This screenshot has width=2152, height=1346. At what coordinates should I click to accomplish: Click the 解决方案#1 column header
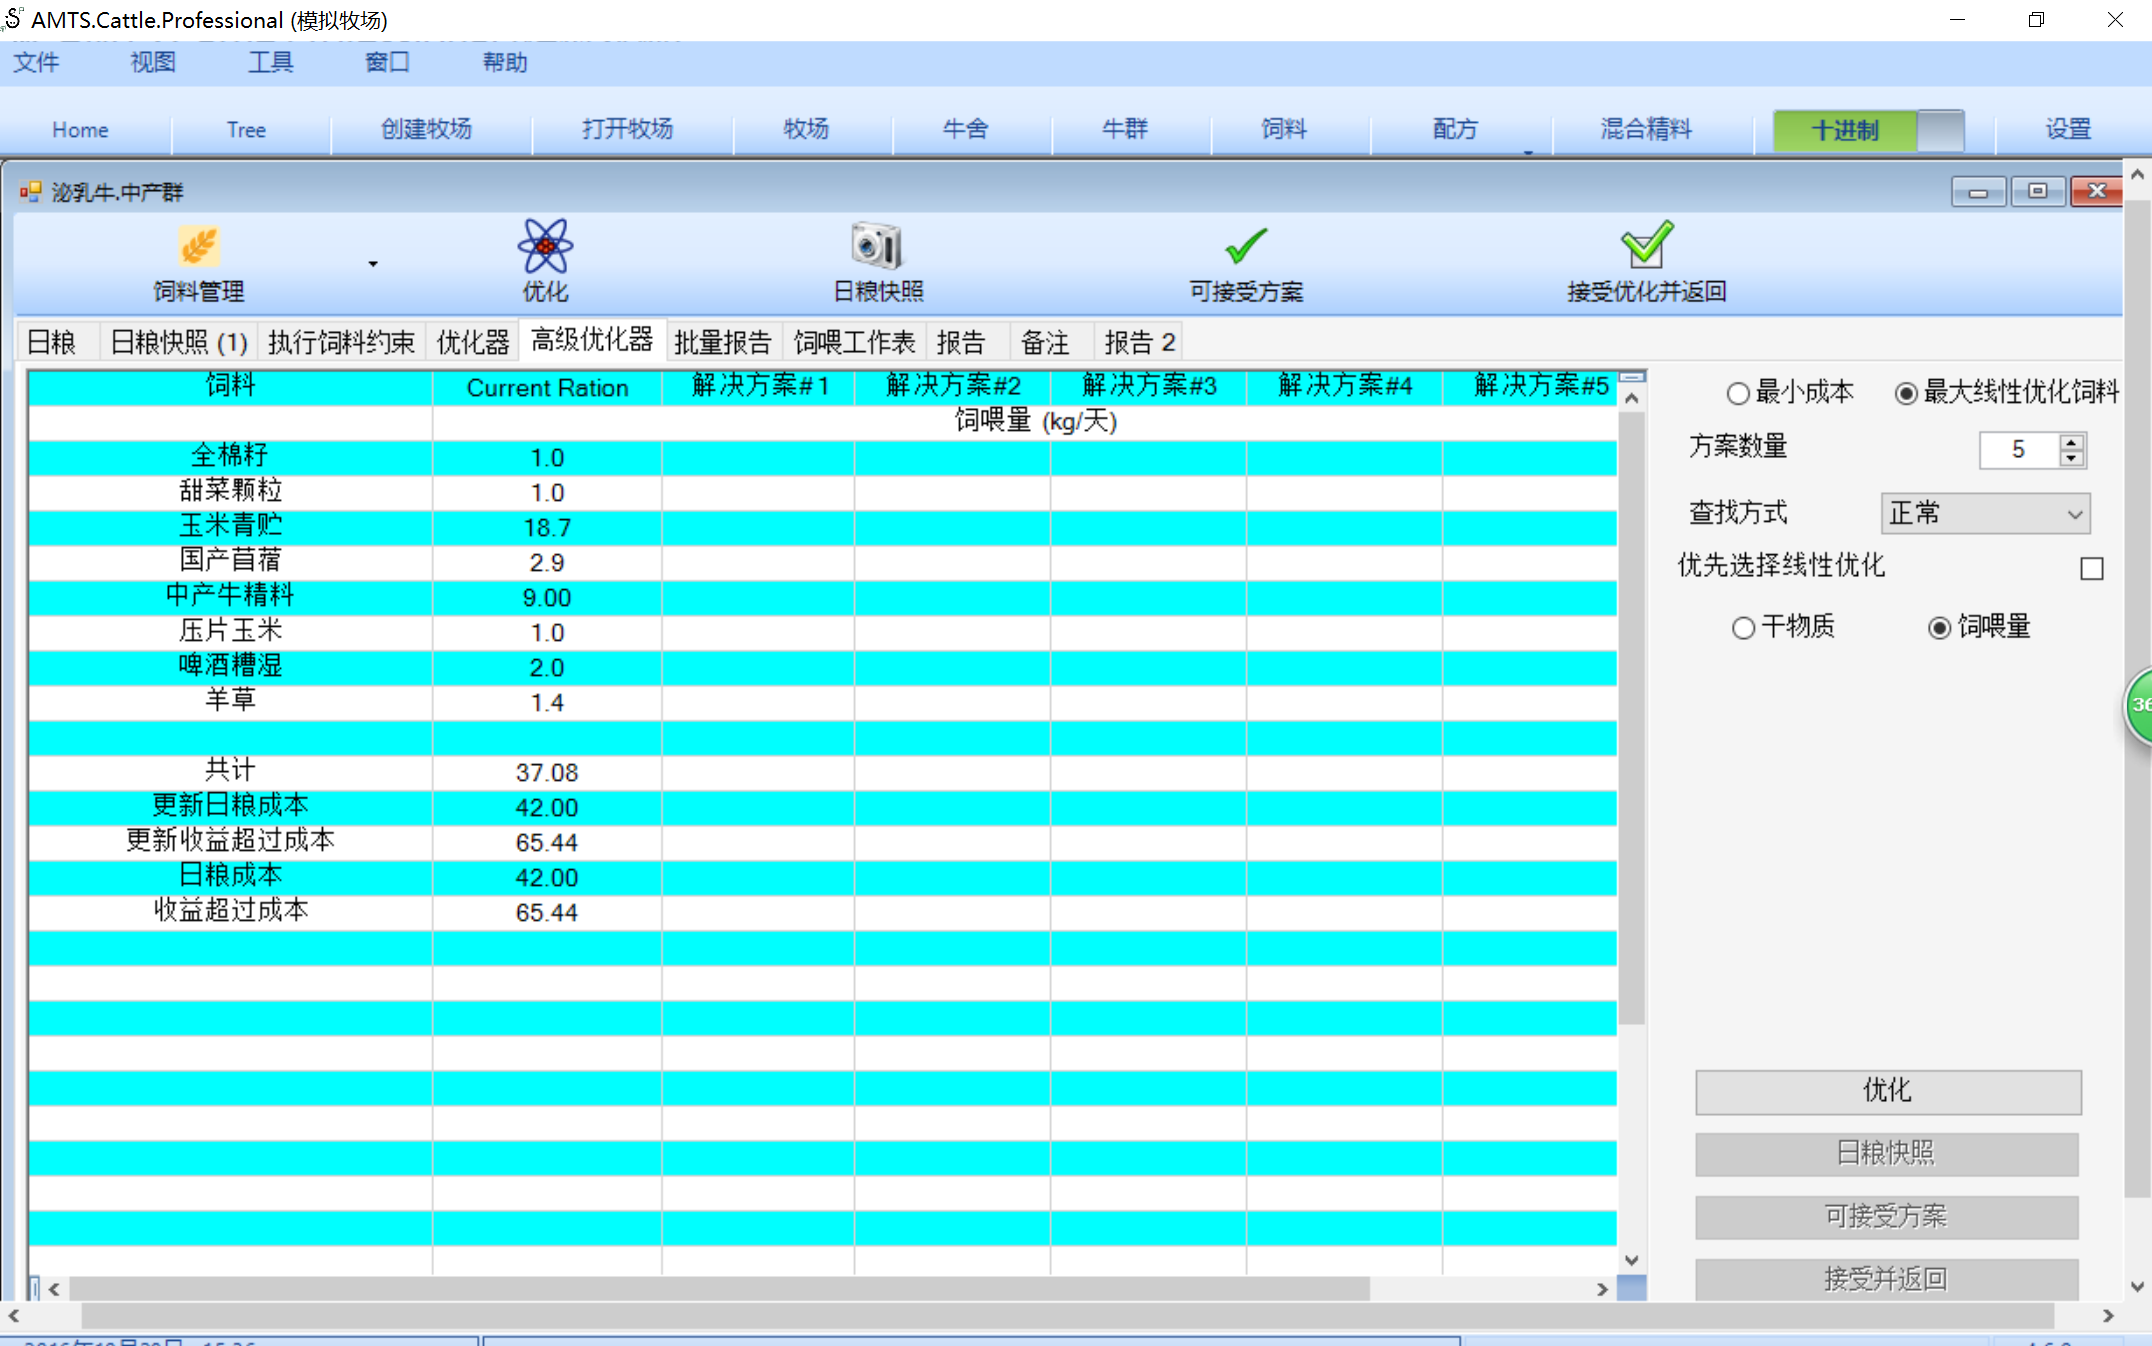(x=759, y=387)
